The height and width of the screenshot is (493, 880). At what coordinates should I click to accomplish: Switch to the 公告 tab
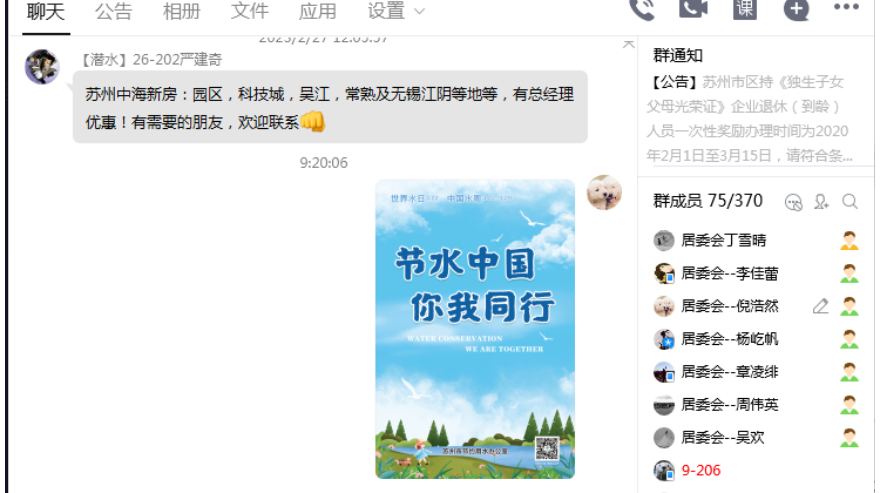[113, 11]
